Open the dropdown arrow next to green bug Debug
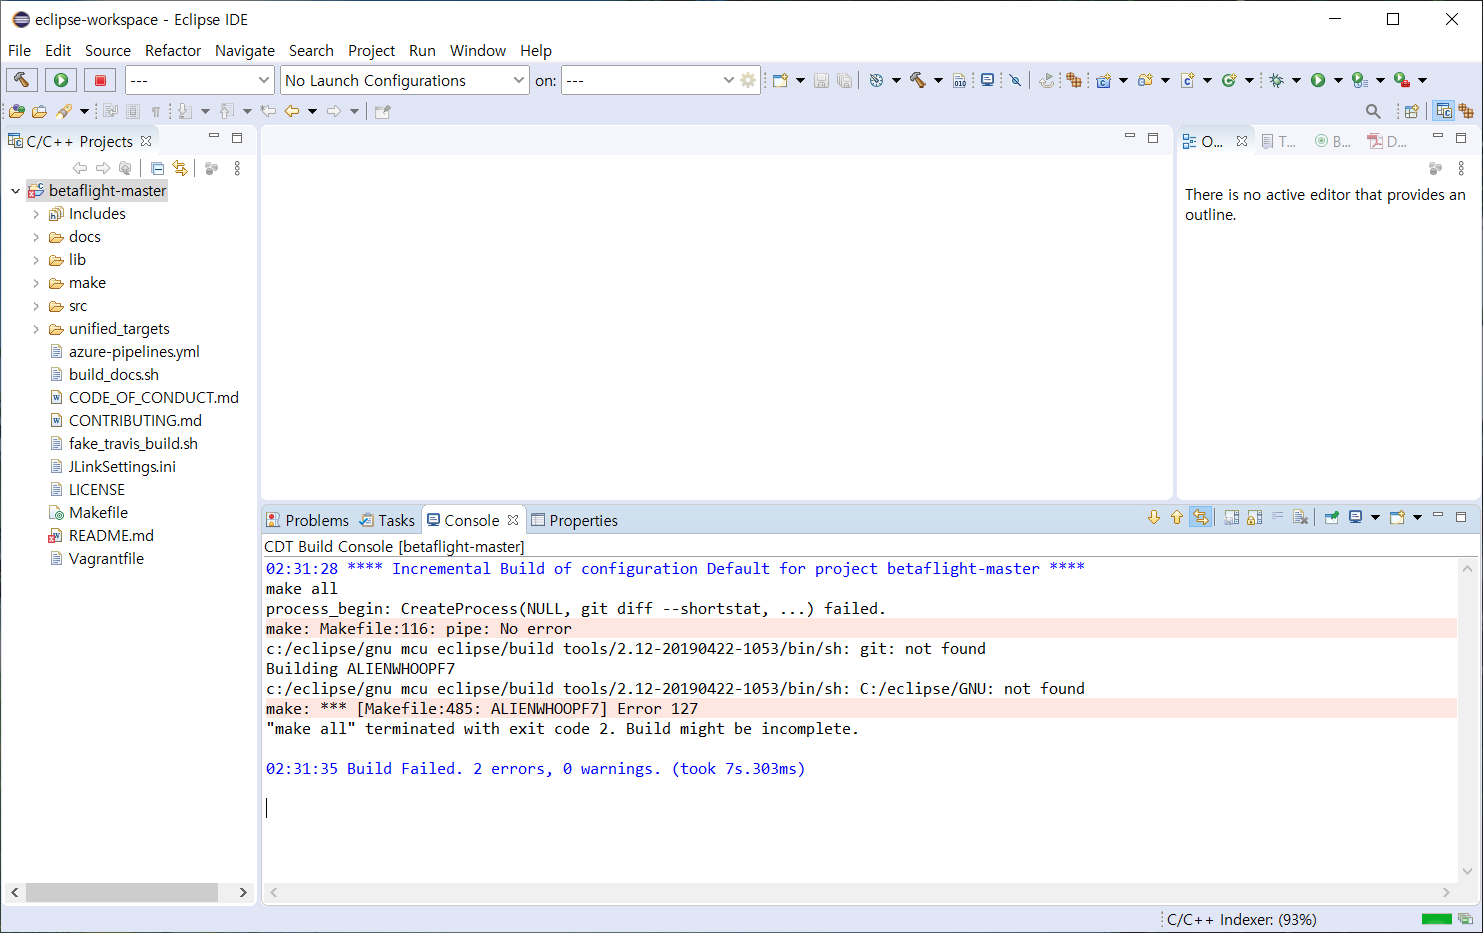Image resolution: width=1483 pixels, height=933 pixels. pos(1296,80)
